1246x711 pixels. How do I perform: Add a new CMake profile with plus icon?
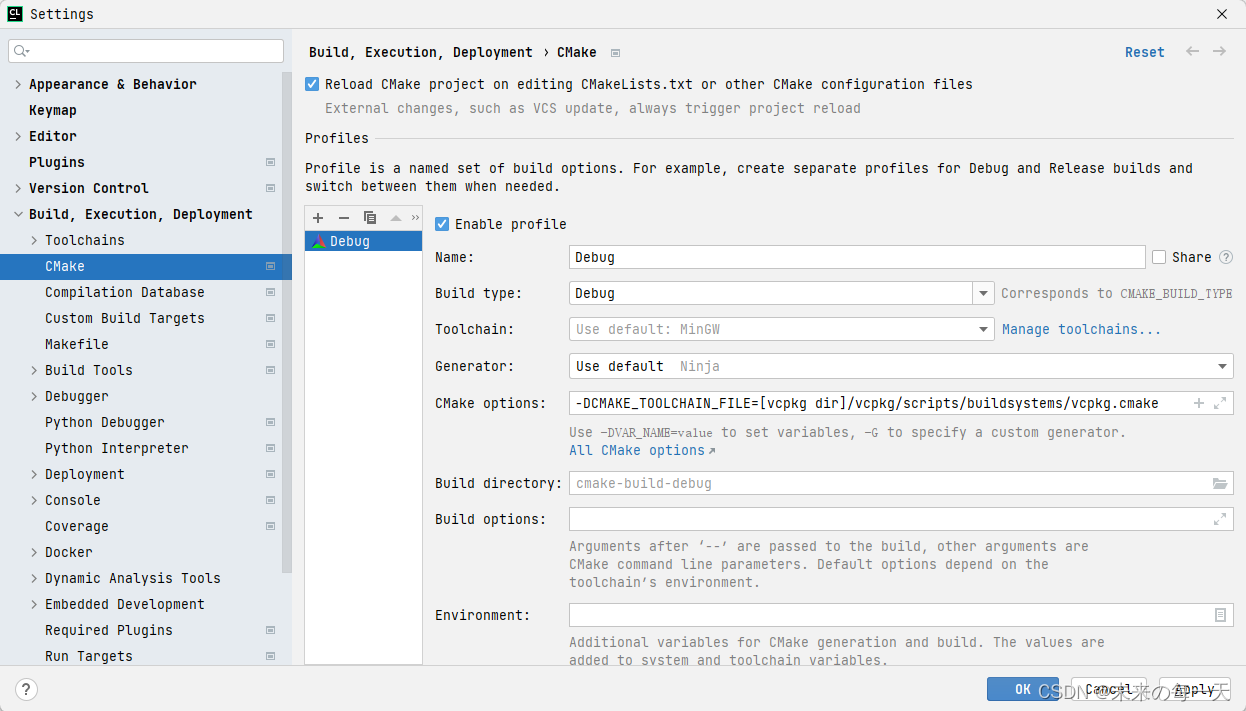(318, 218)
